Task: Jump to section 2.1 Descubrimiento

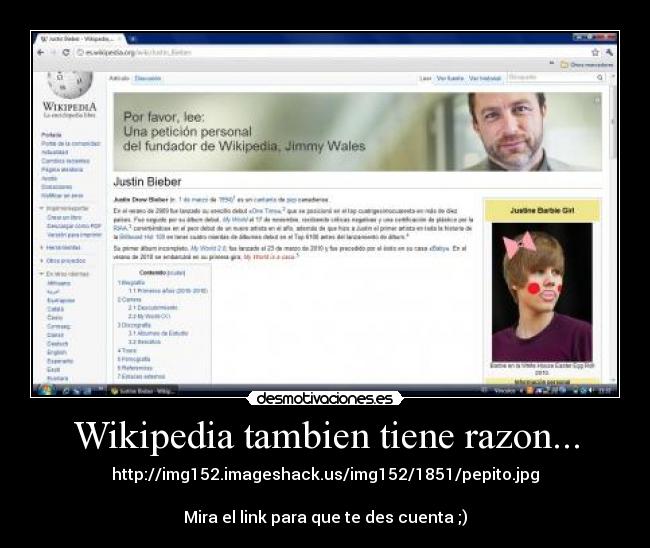Action: (153, 308)
